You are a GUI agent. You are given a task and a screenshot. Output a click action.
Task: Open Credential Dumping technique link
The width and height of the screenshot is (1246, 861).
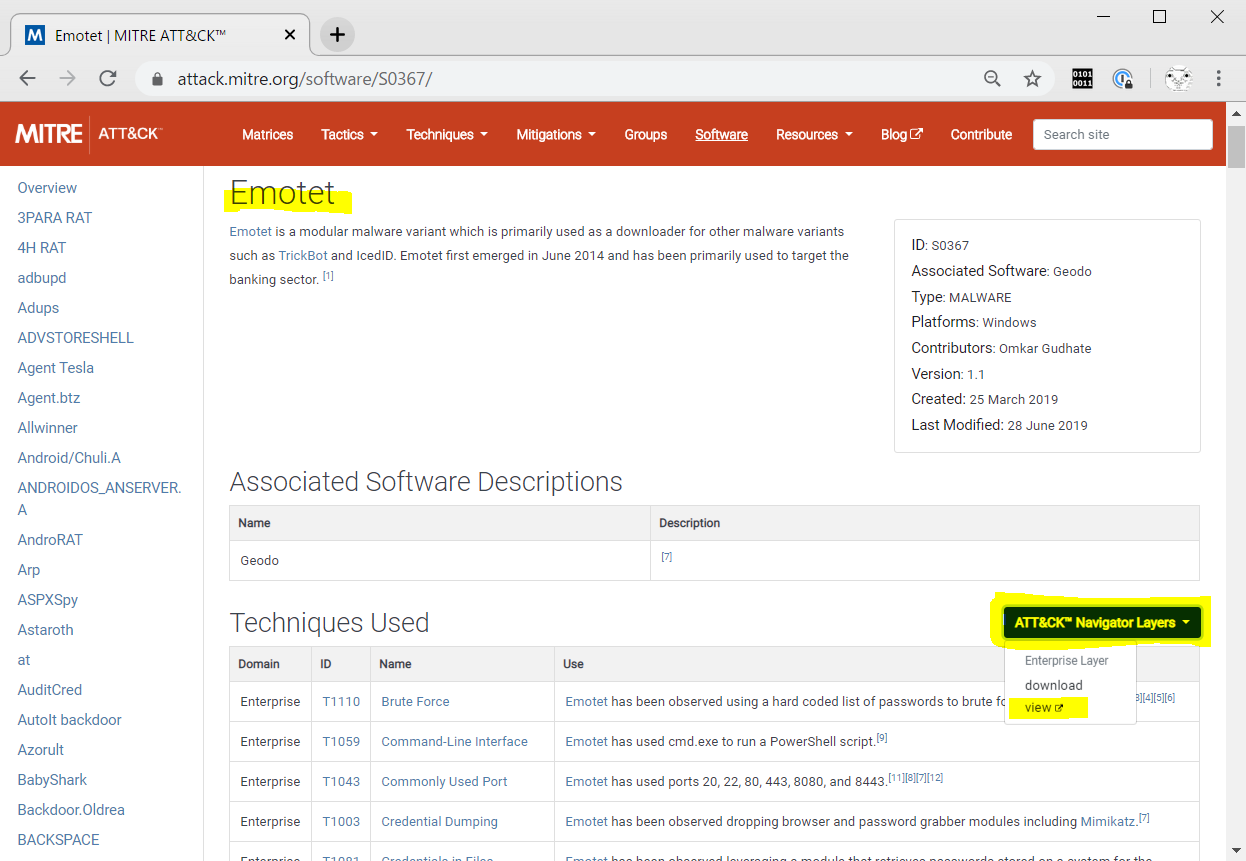439,822
